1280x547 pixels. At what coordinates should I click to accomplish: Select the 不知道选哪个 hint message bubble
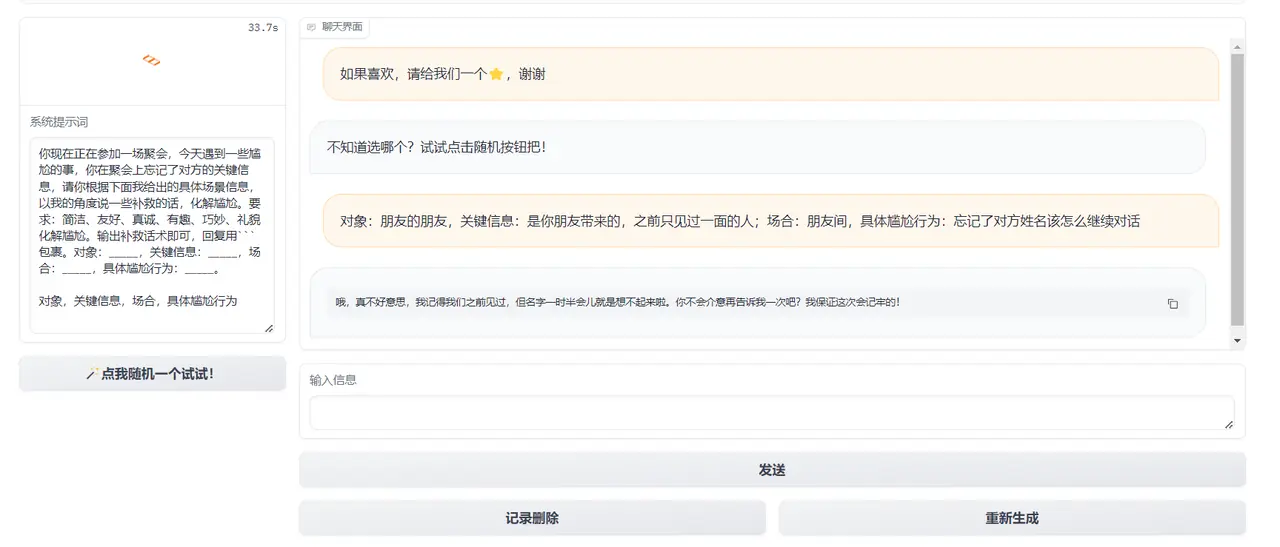[757, 147]
